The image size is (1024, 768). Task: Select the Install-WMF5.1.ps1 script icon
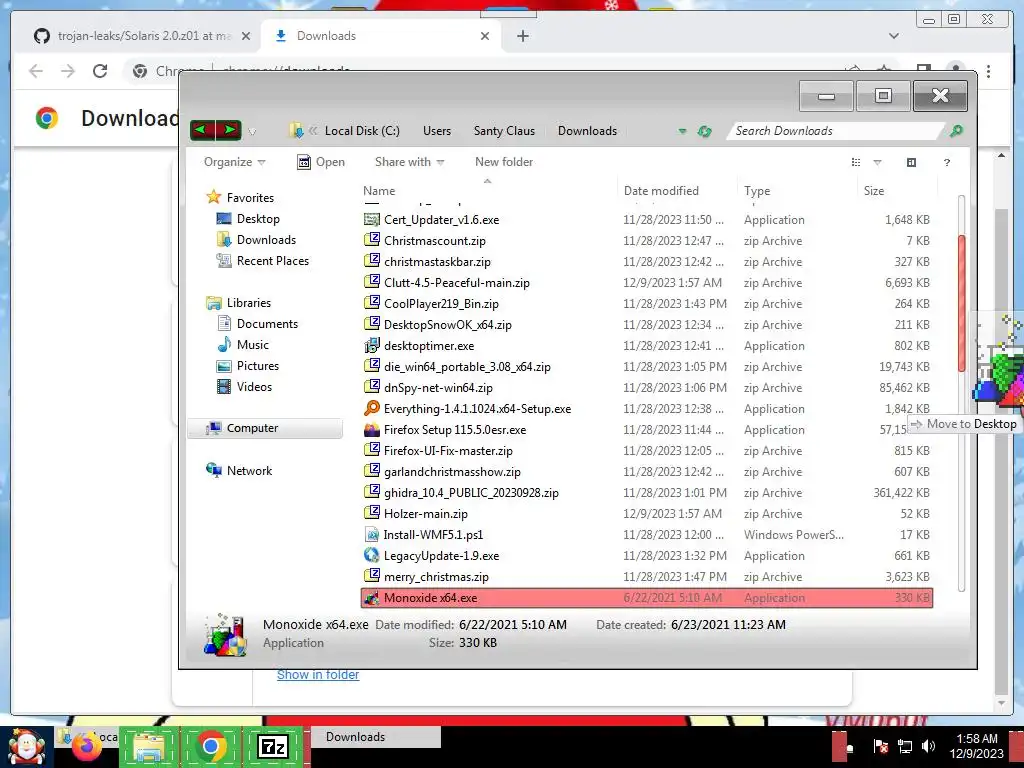pyautogui.click(x=372, y=535)
